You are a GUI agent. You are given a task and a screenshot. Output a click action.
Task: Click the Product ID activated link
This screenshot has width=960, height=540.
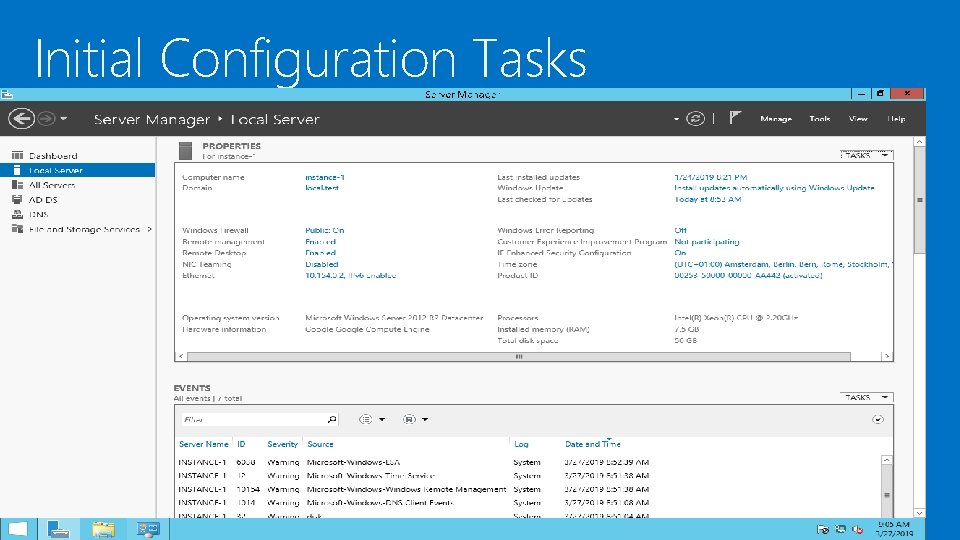coord(748,276)
